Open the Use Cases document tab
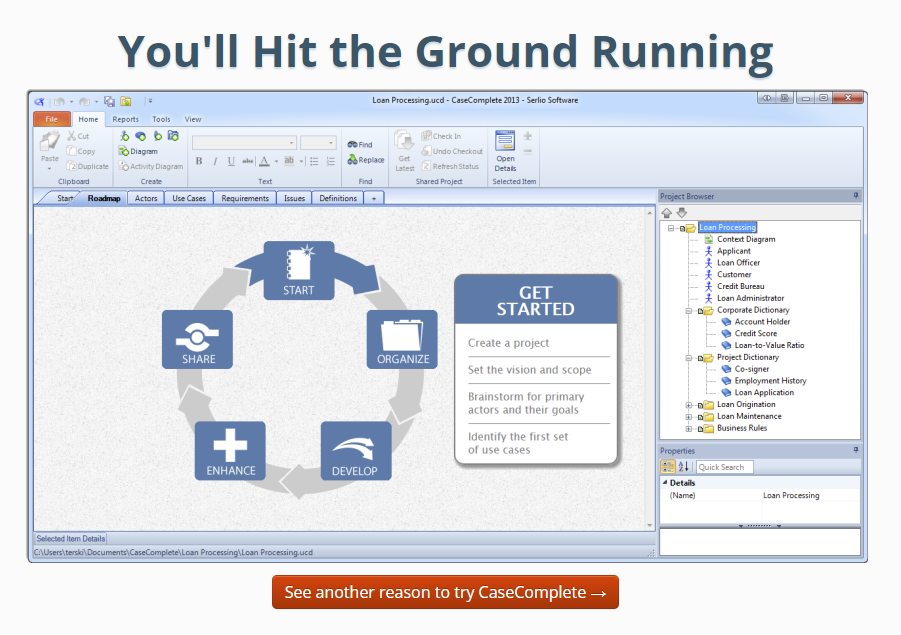This screenshot has width=901, height=635. 189,198
